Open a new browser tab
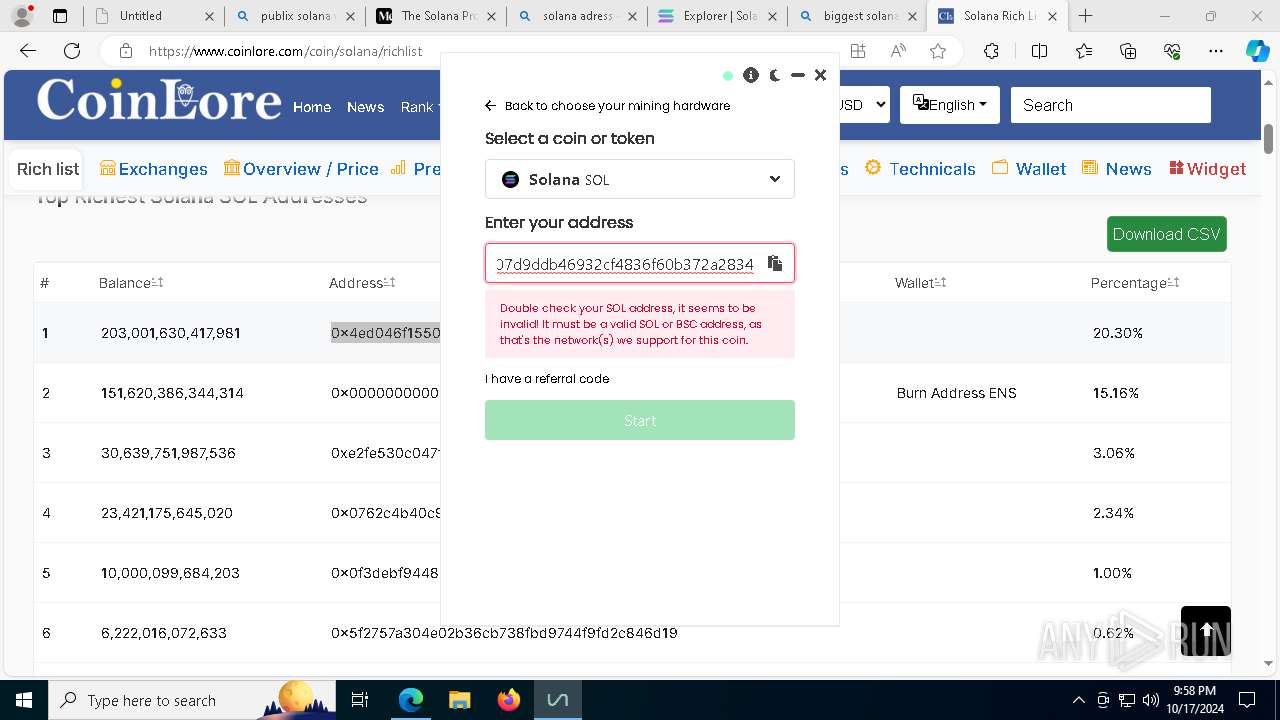 [x=1085, y=16]
